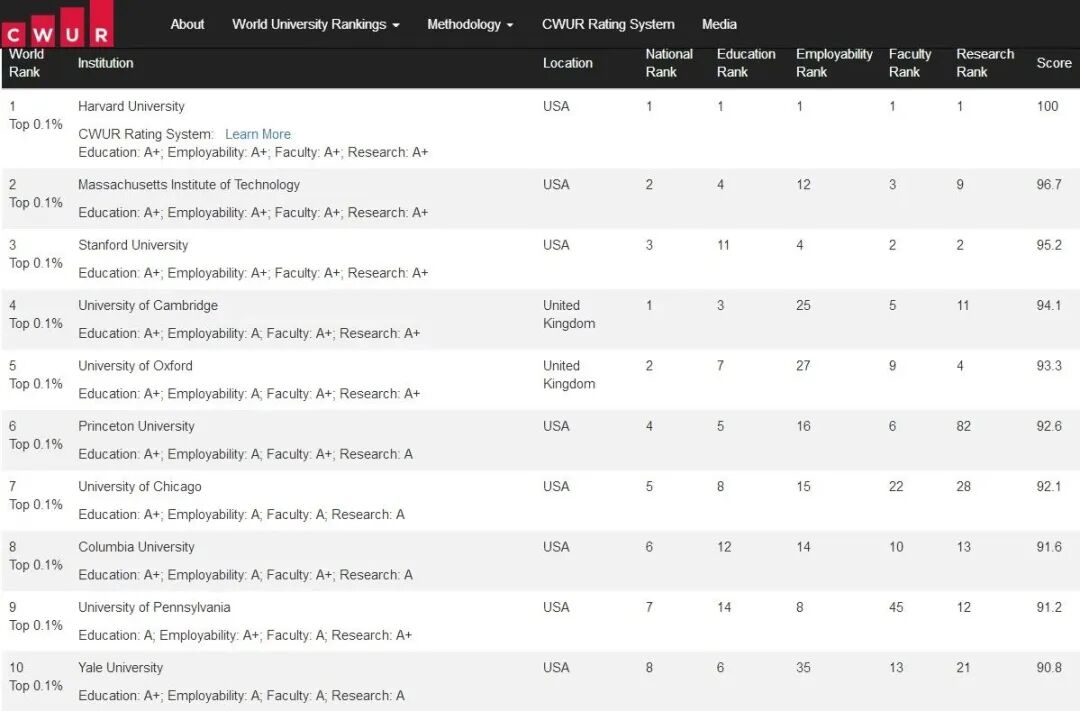Click the Research Rank column header

pyautogui.click(x=985, y=63)
